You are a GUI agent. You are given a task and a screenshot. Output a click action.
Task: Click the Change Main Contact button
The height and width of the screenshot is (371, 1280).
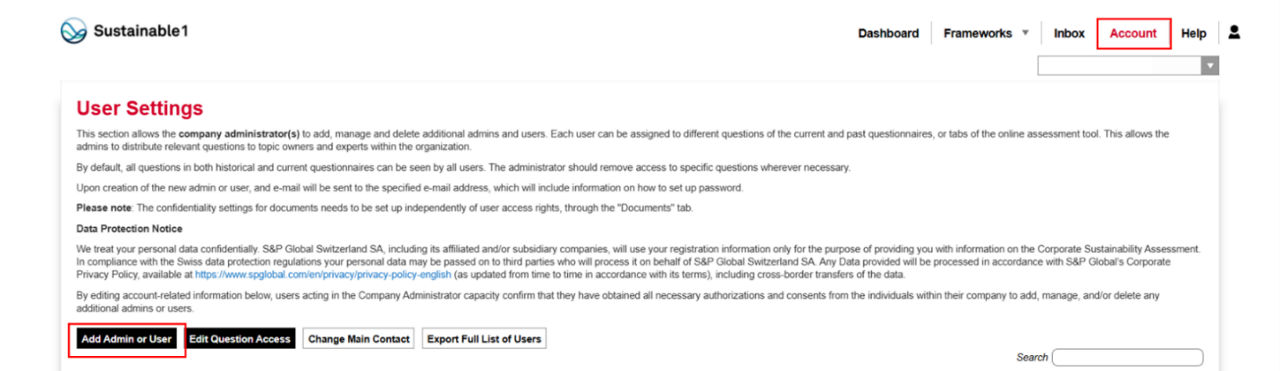[x=359, y=339]
